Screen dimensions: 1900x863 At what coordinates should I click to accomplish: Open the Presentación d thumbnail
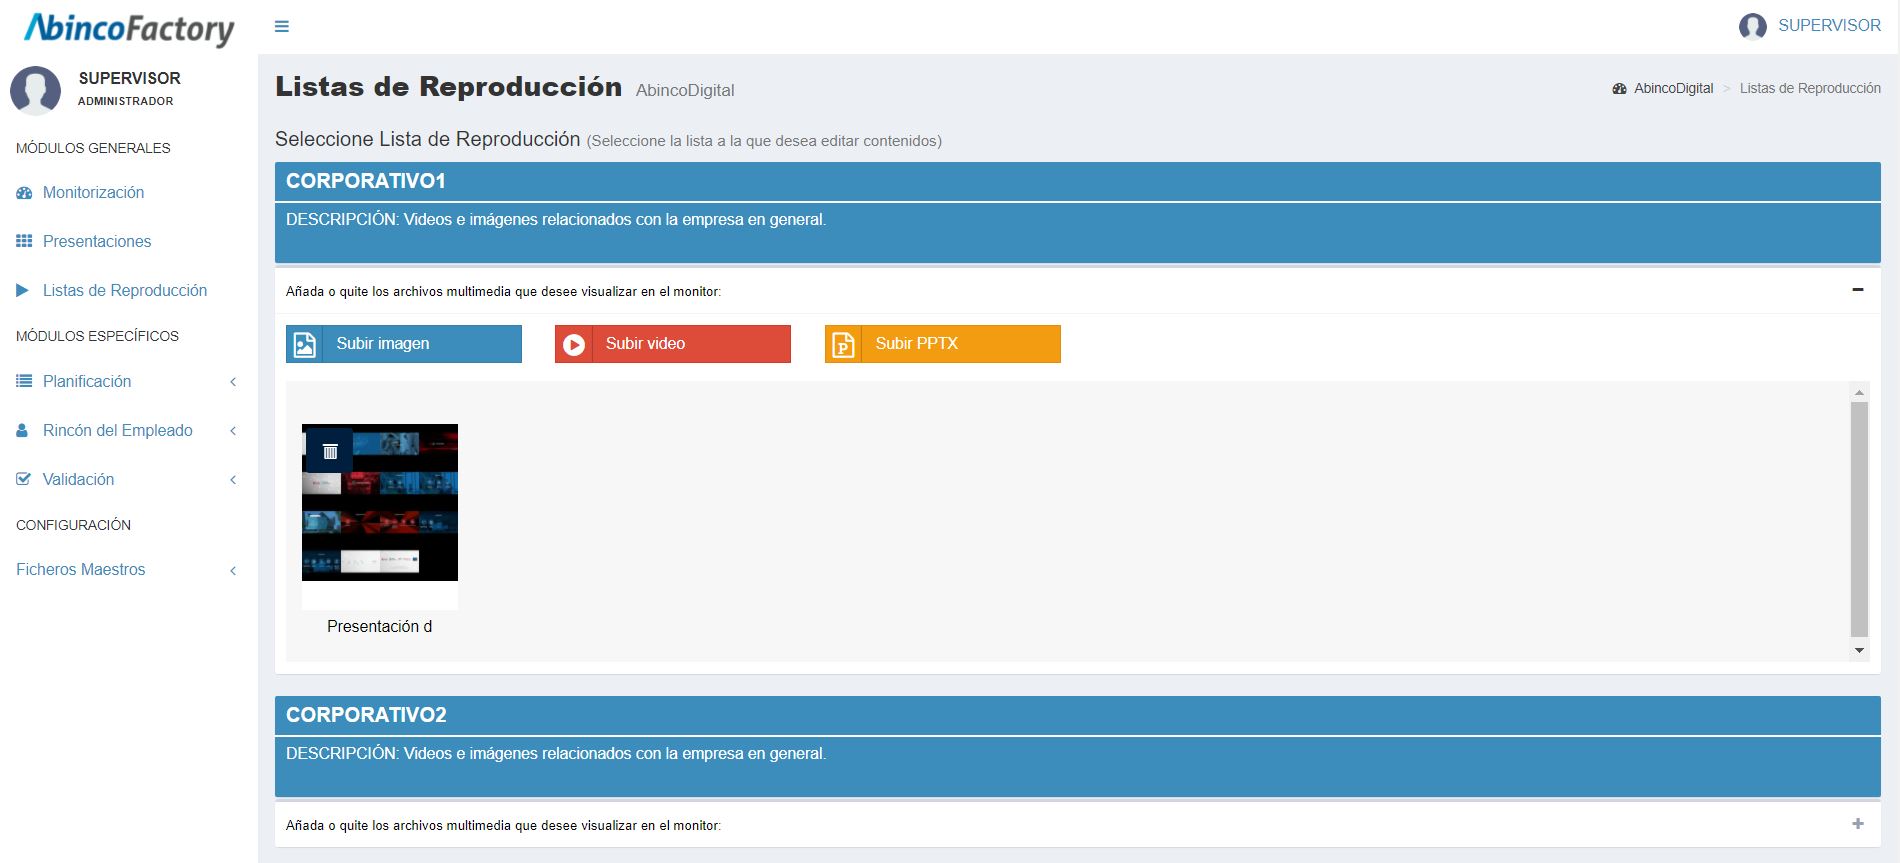(380, 502)
